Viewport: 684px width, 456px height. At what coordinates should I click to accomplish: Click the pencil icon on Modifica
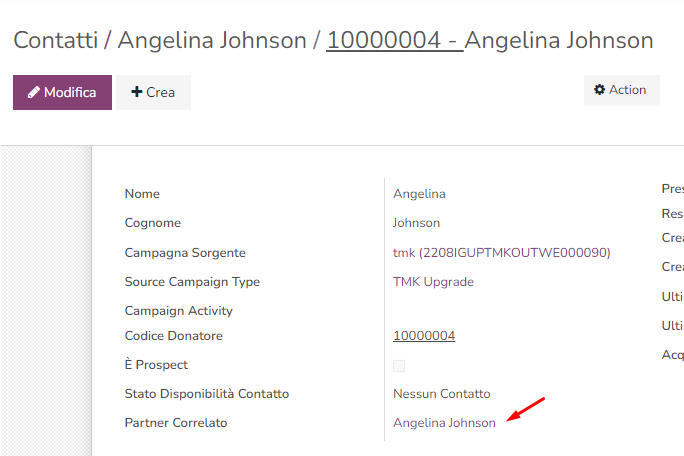click(34, 93)
